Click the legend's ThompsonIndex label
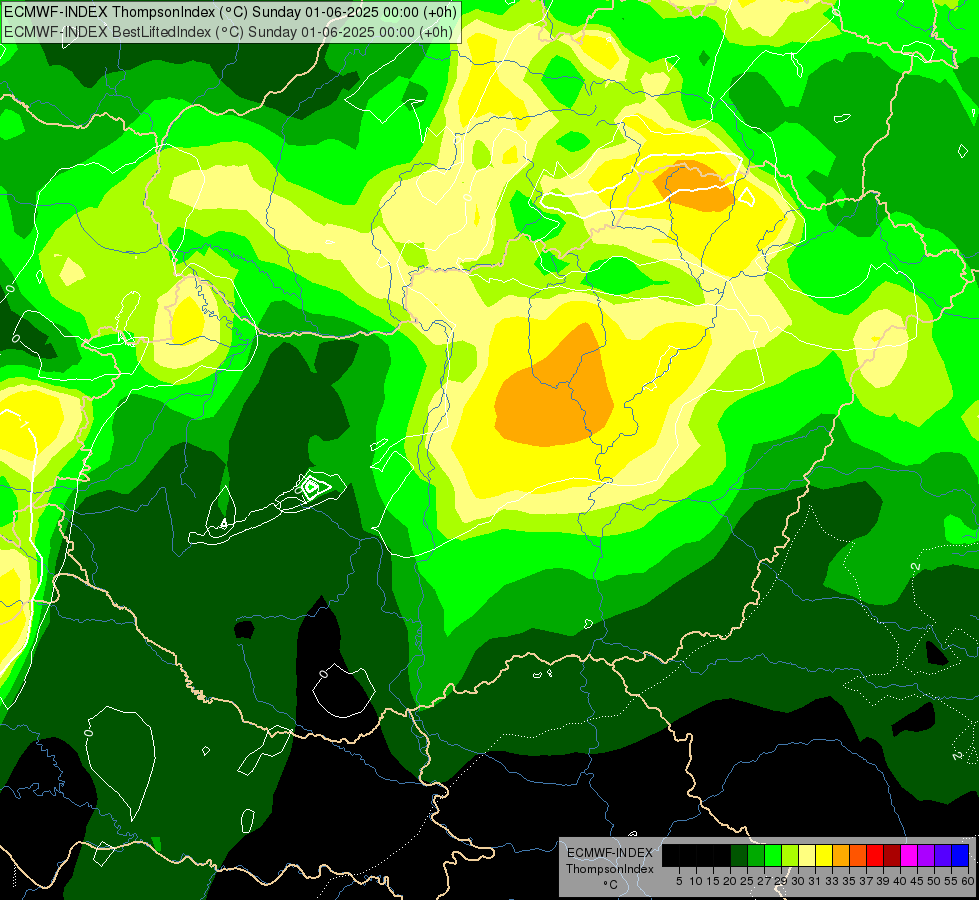The image size is (979, 900). coord(610,869)
